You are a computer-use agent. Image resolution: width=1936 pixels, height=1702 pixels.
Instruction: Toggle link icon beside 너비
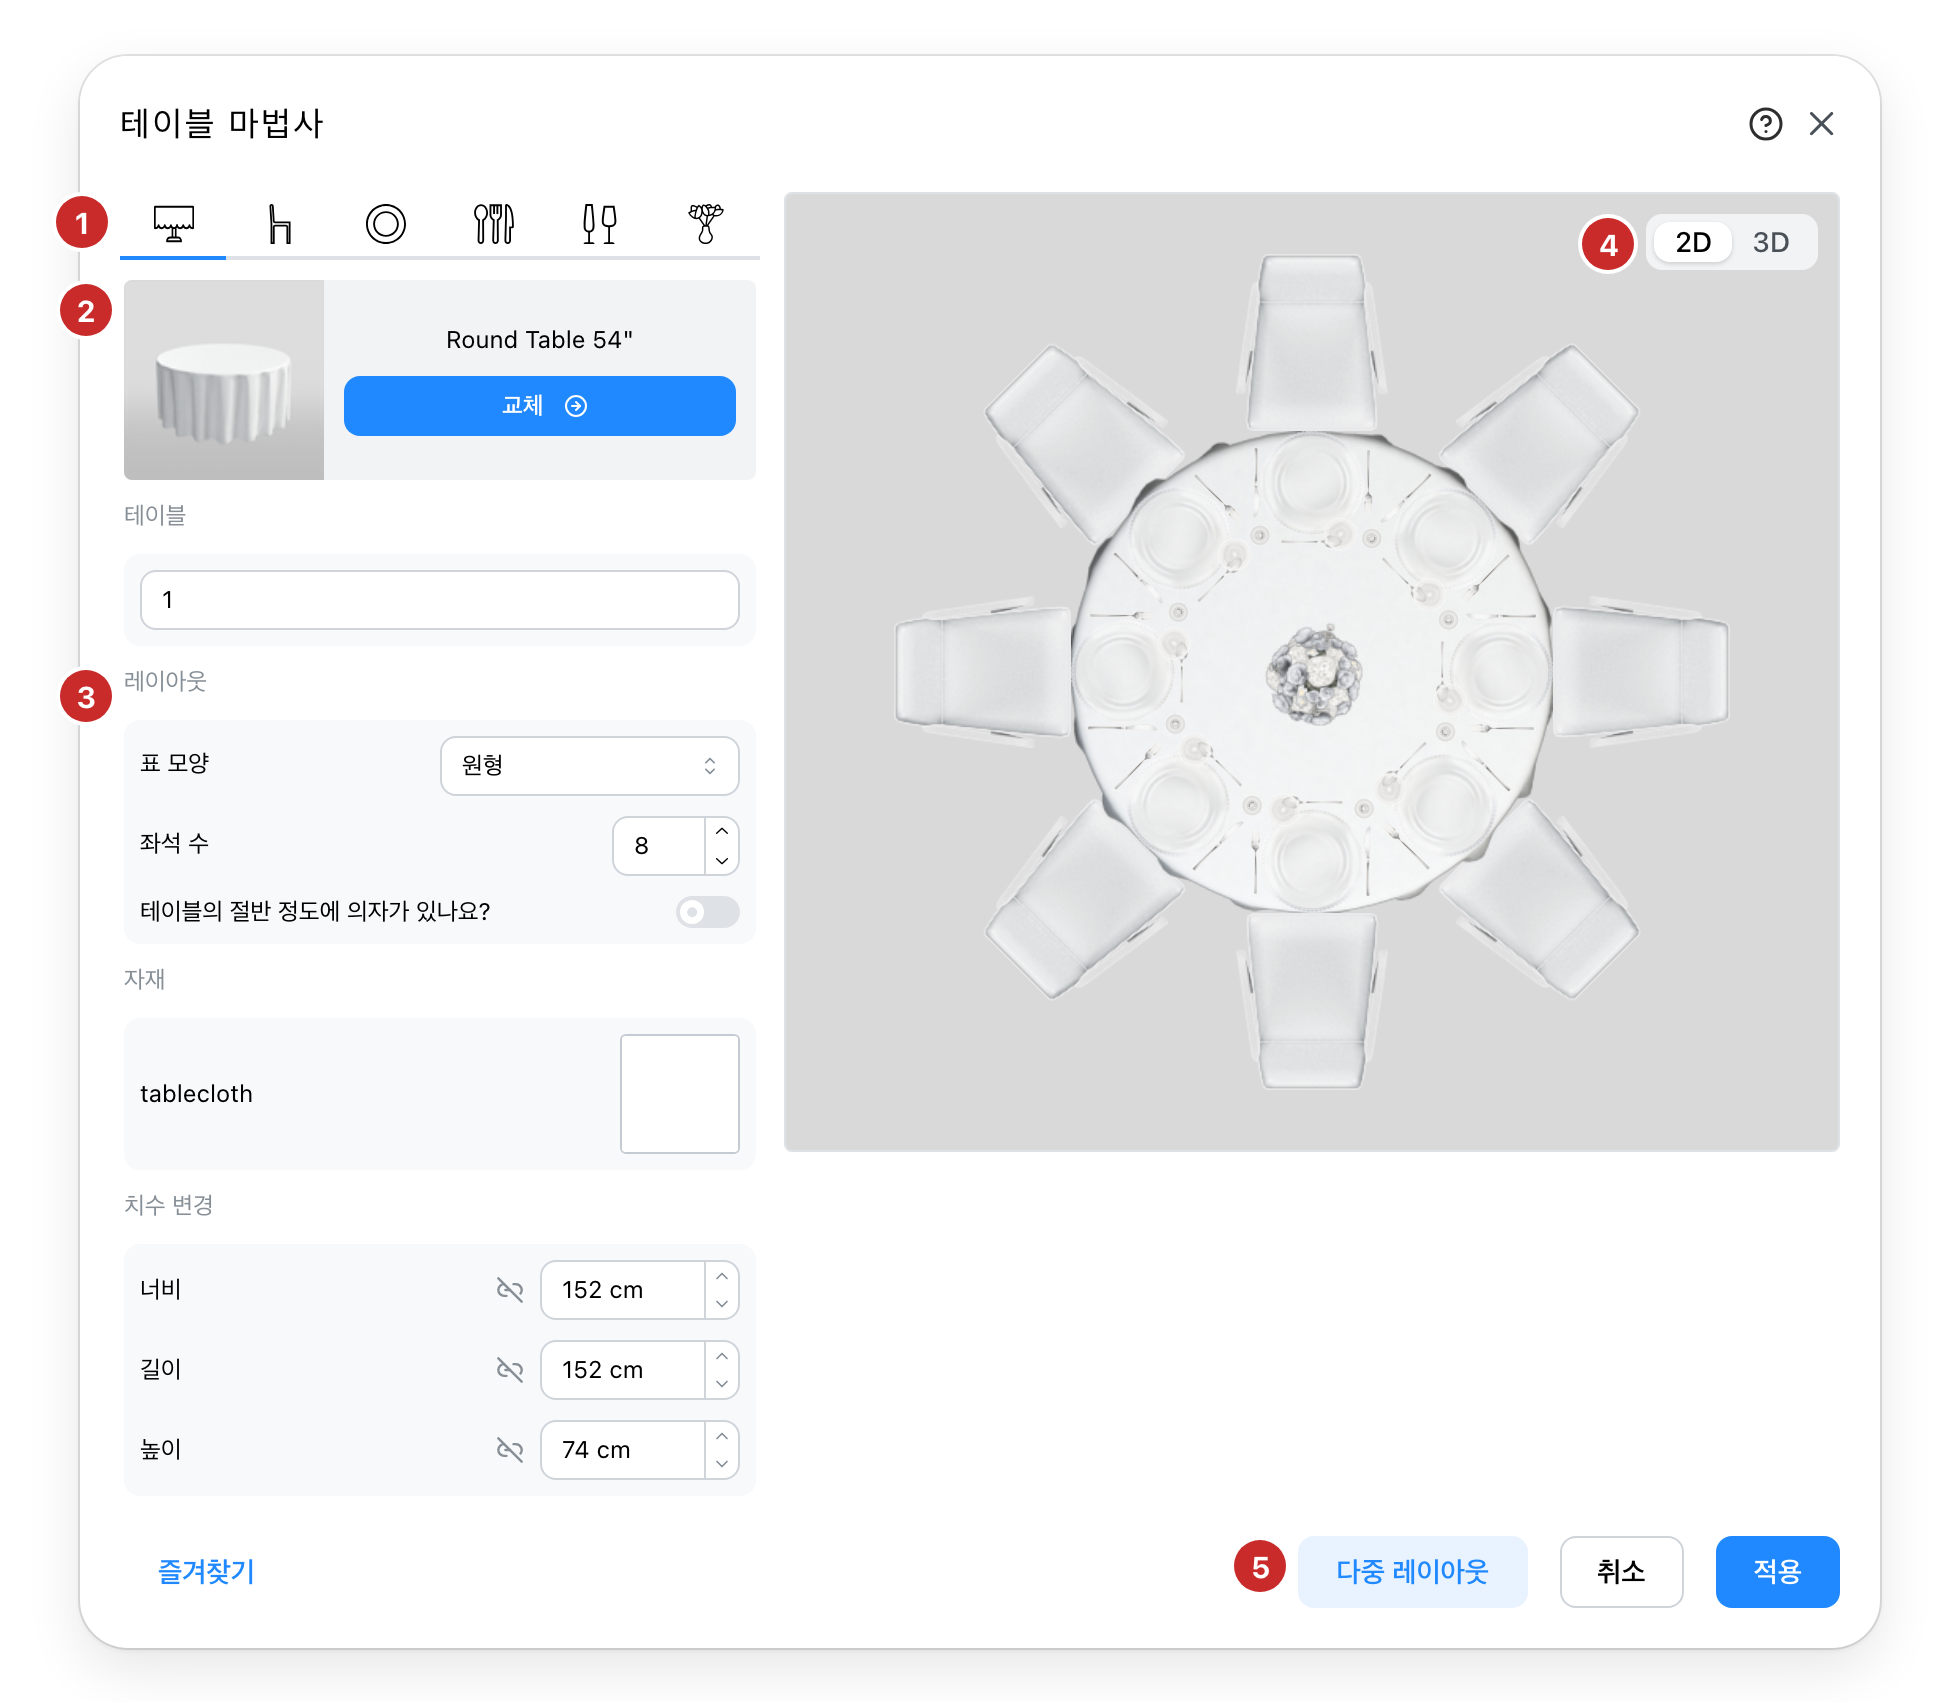click(510, 1290)
